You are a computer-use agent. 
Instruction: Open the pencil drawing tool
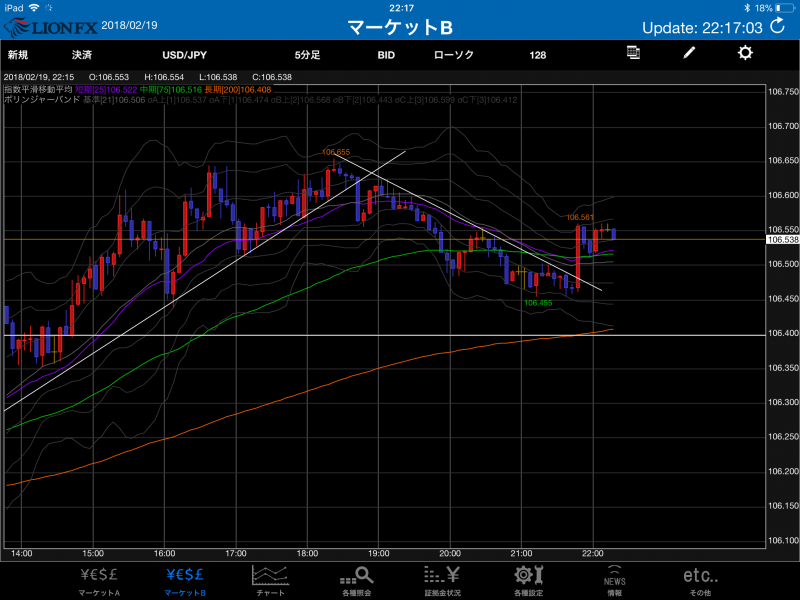coord(689,53)
